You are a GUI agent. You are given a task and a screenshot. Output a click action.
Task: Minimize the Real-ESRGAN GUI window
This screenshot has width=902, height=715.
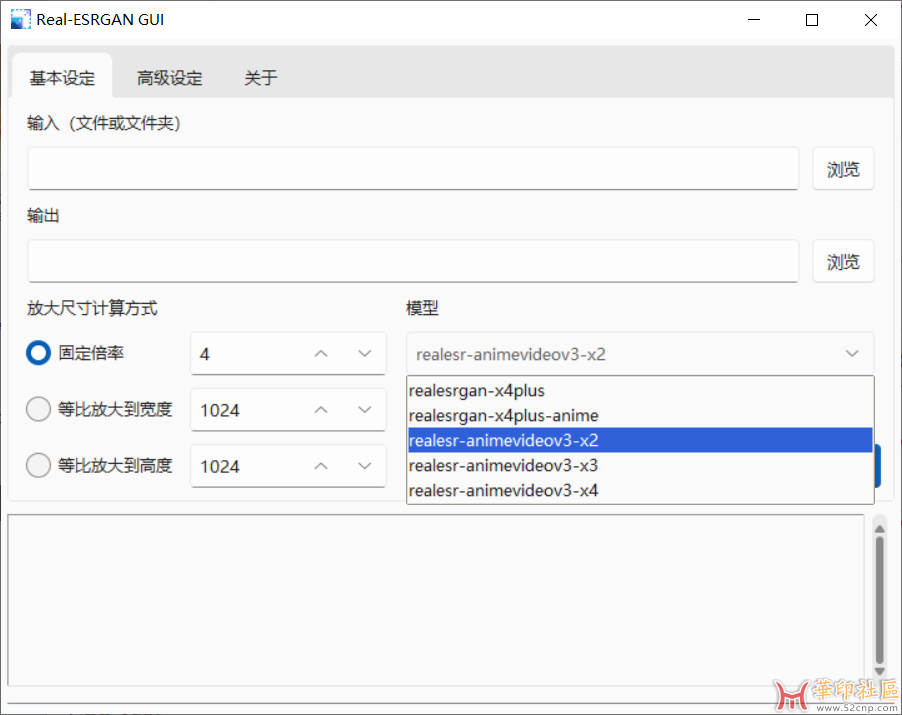(x=754, y=20)
